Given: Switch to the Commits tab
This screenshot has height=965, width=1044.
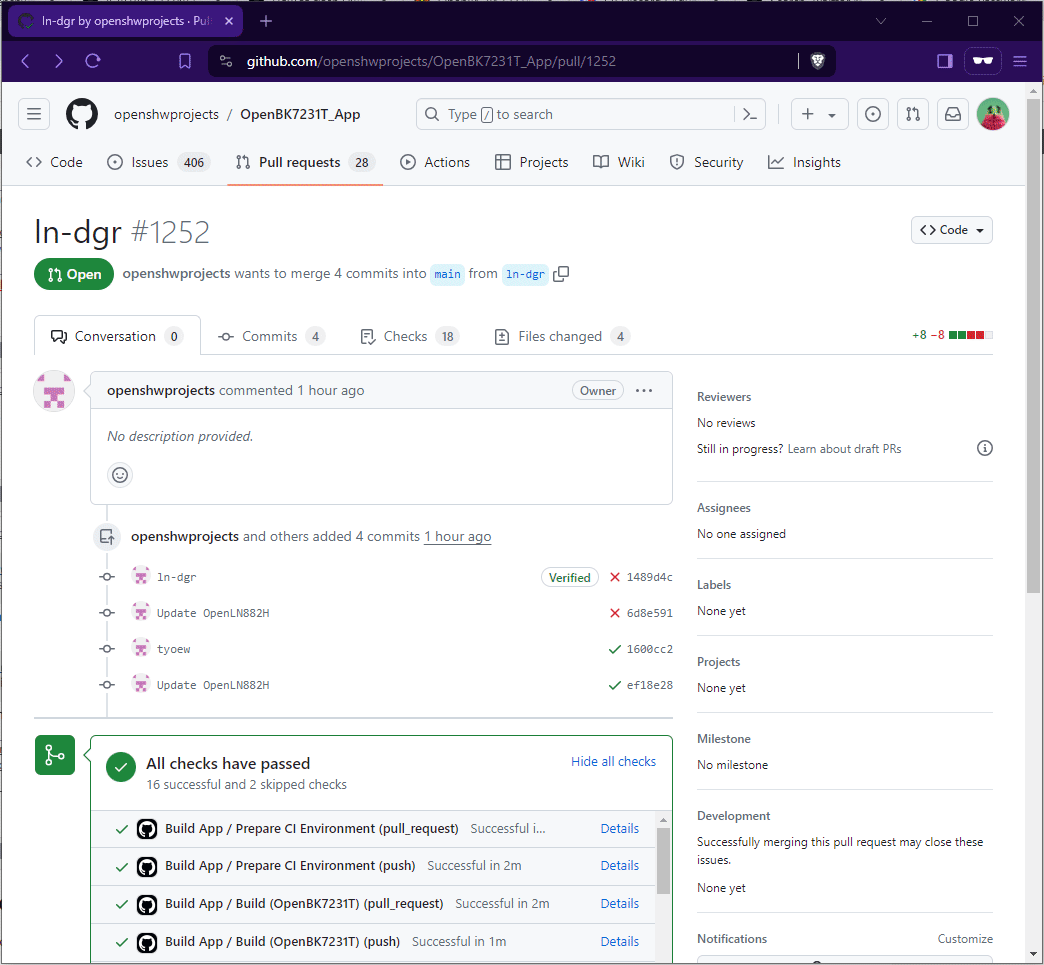Looking at the screenshot, I should click(x=271, y=337).
